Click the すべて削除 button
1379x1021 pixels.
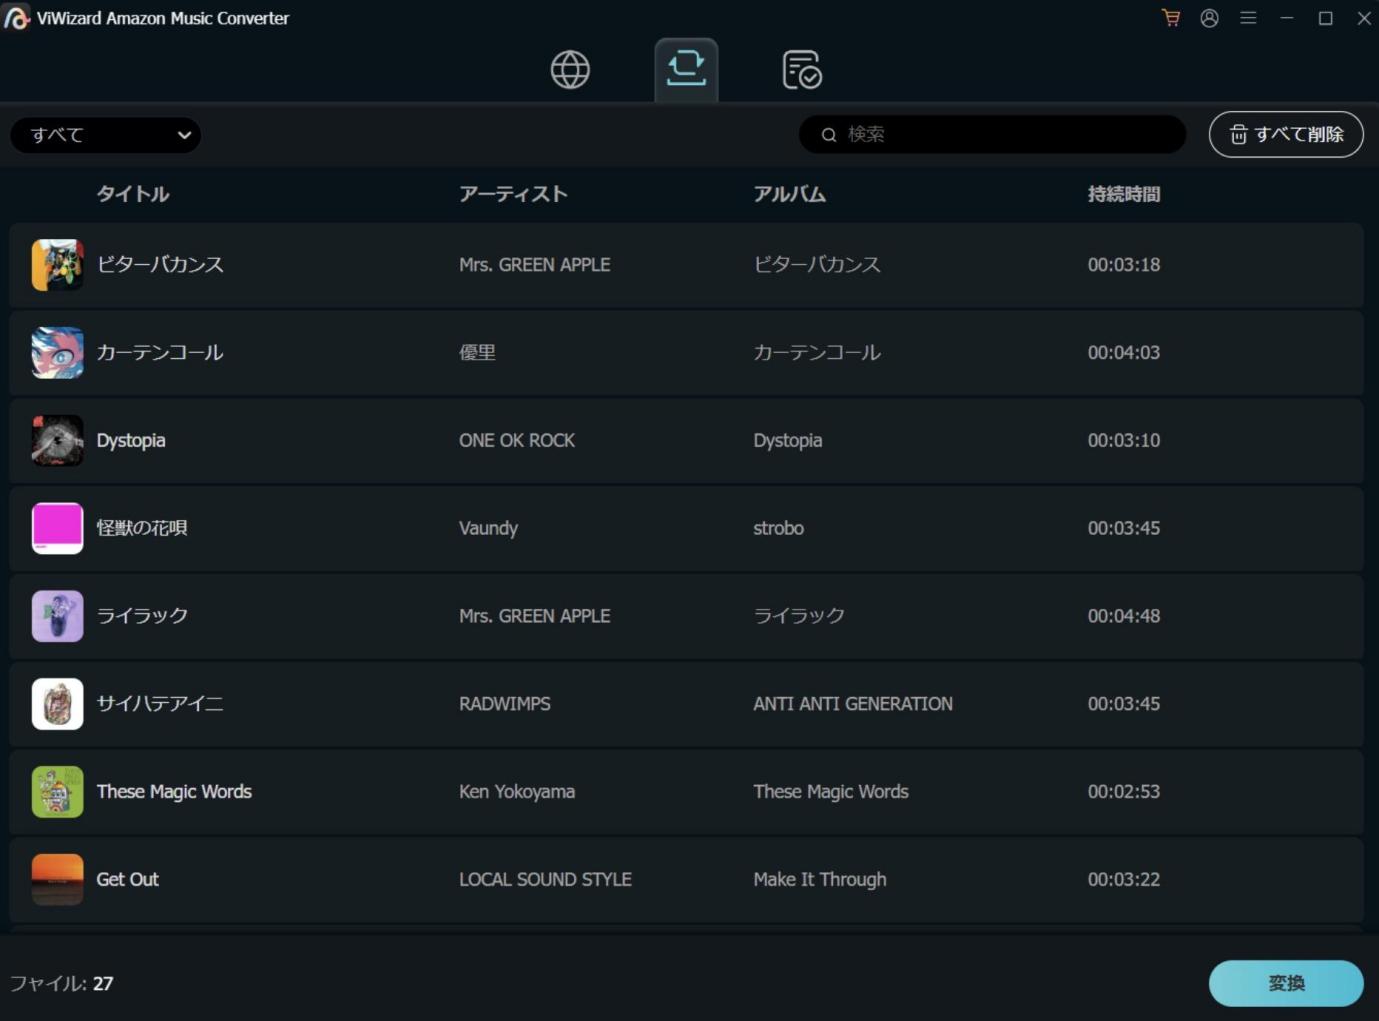click(1286, 134)
